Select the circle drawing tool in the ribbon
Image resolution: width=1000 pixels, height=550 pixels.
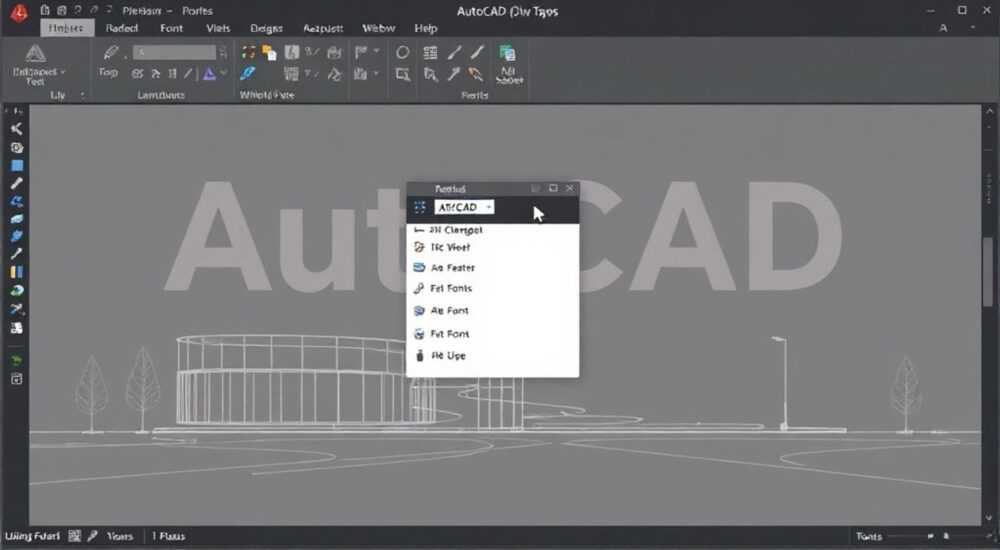[x=402, y=52]
